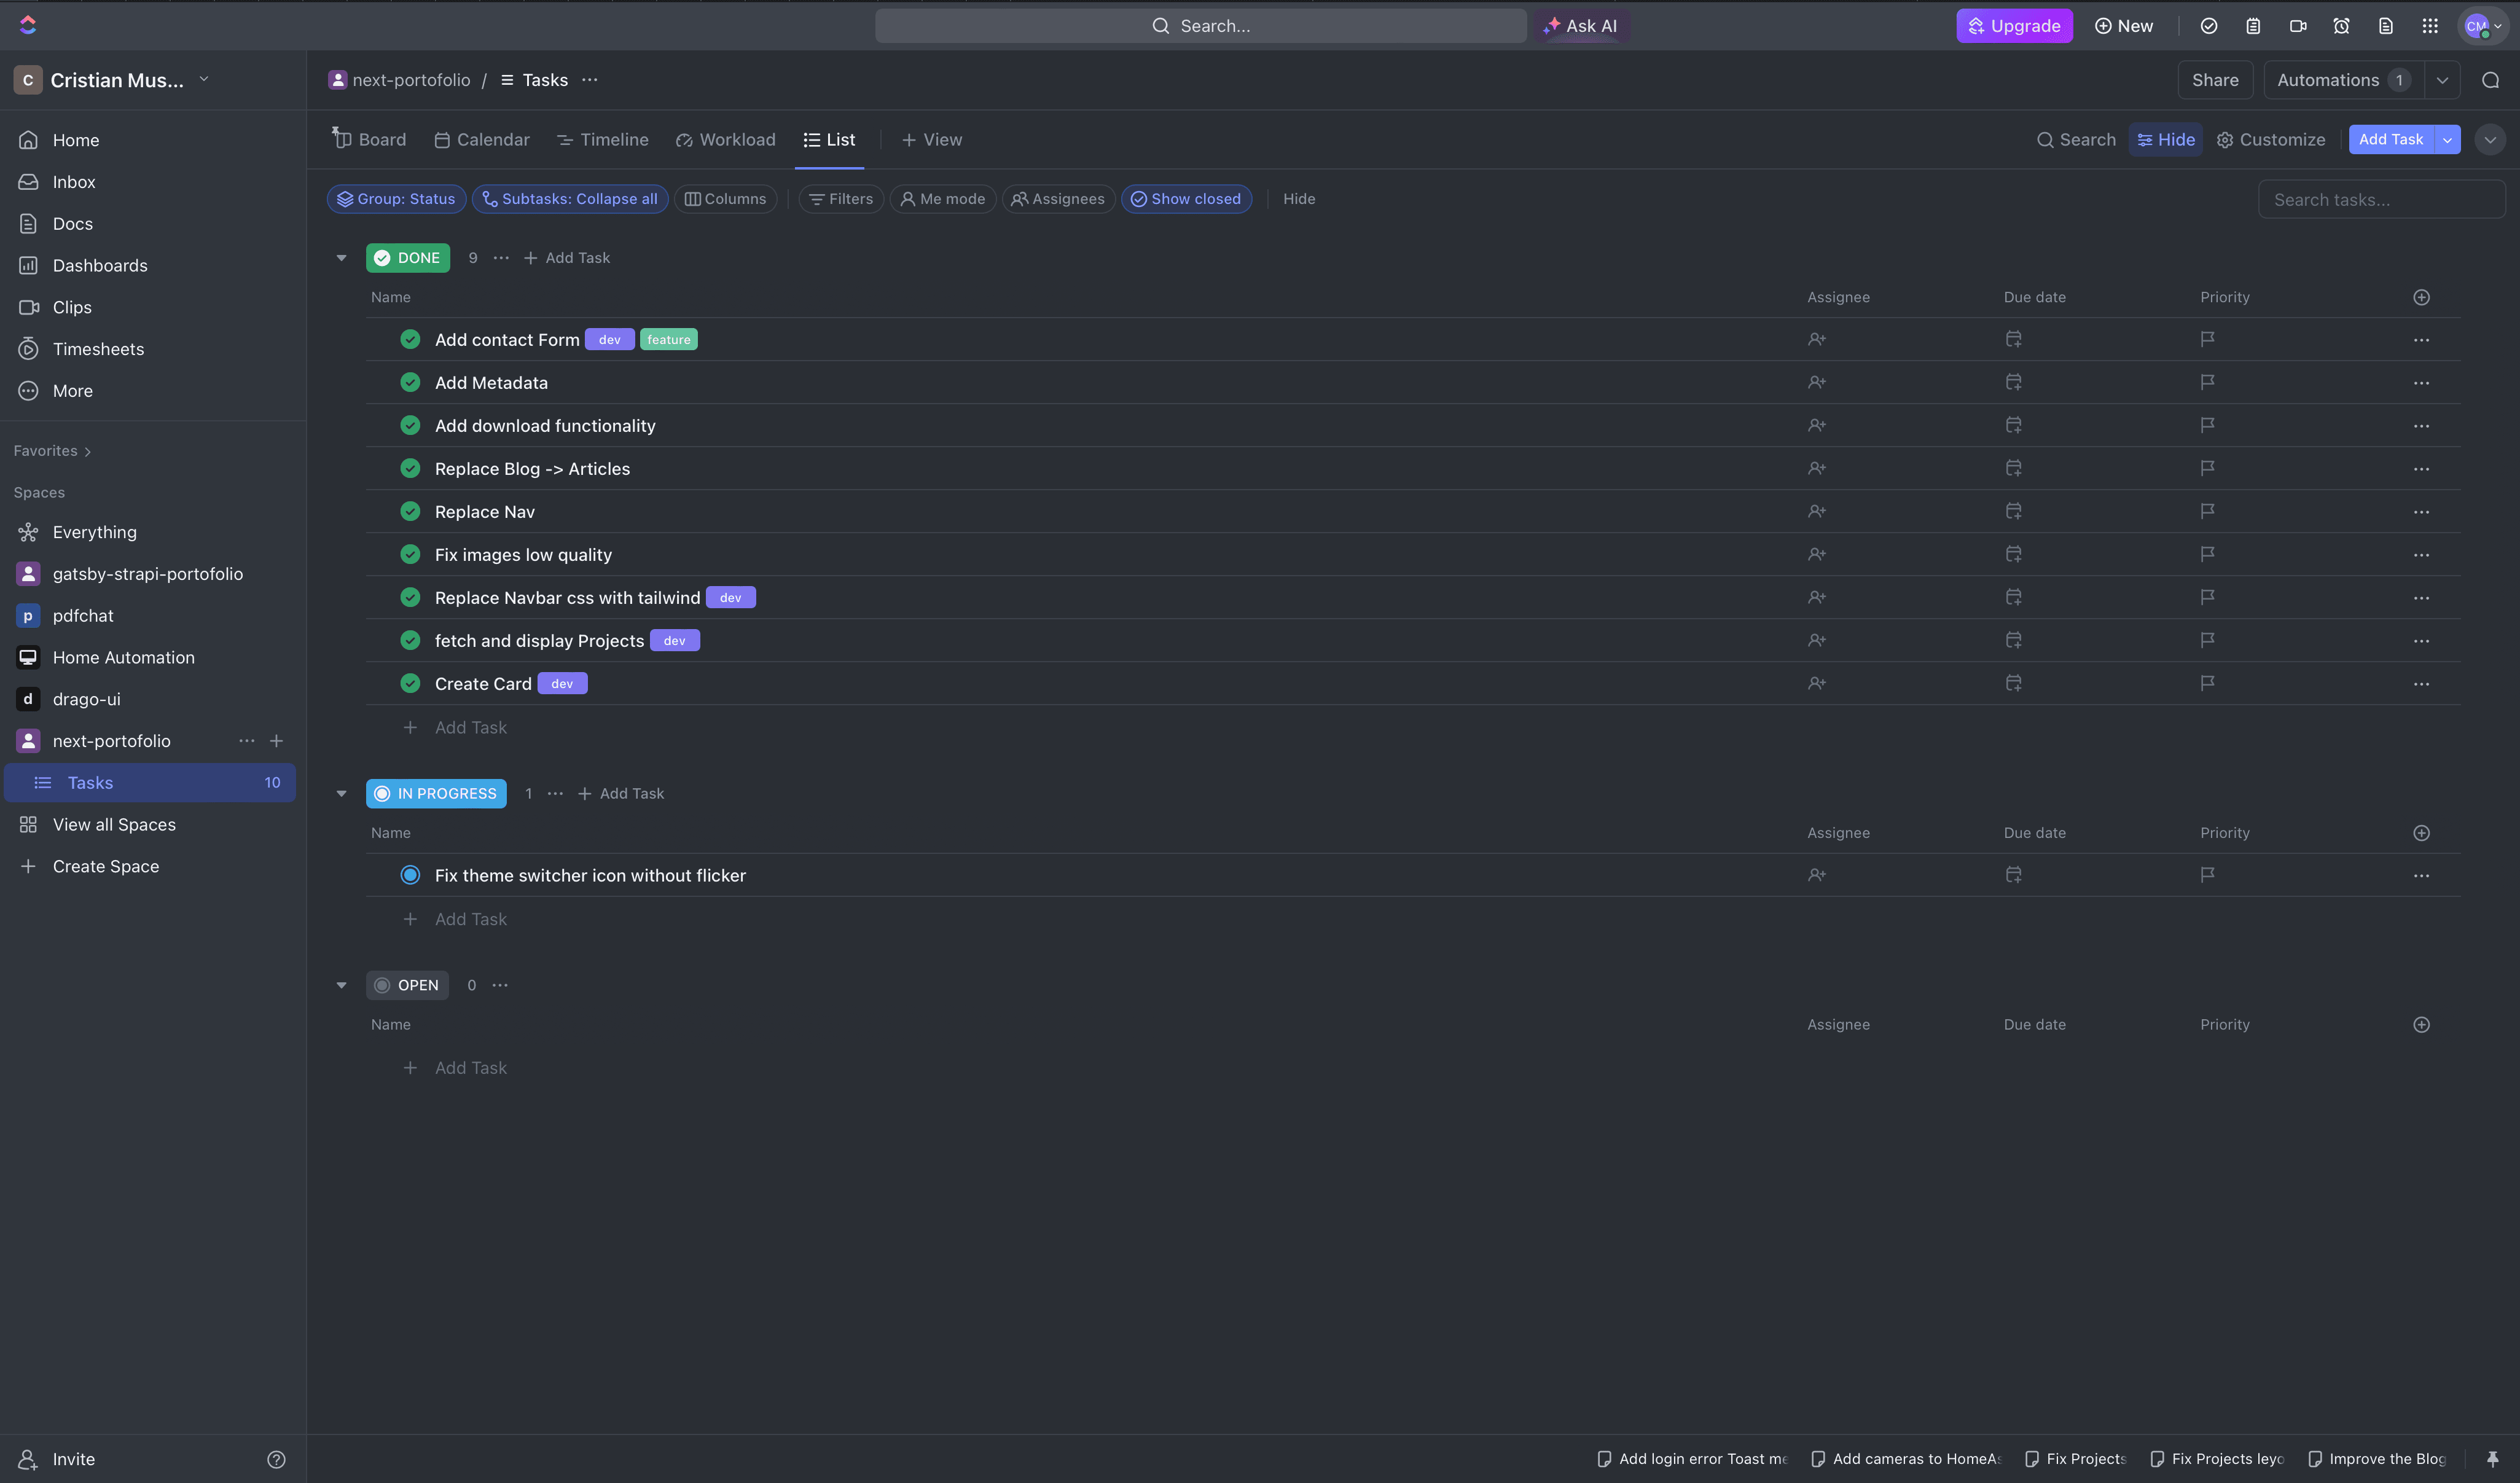
Task: Open the apps grid icon top right
Action: tap(2430, 25)
